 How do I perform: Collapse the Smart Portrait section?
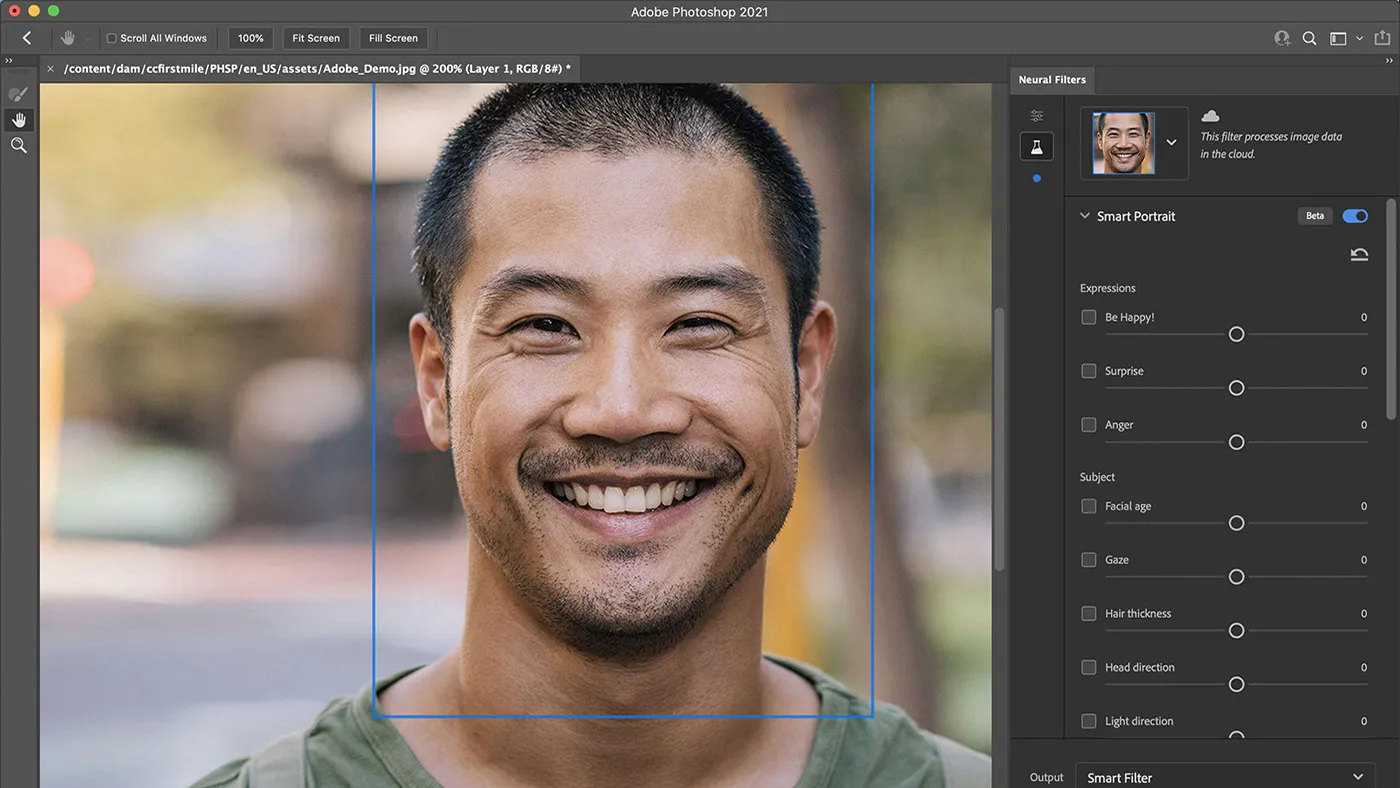point(1084,216)
